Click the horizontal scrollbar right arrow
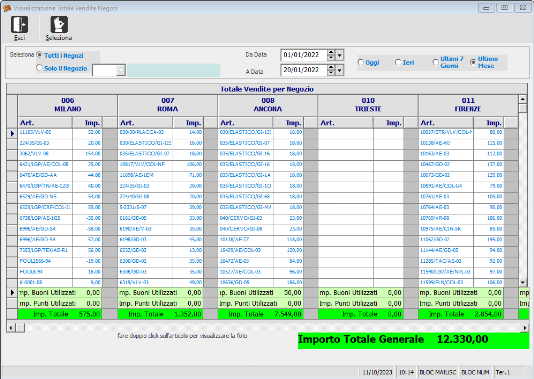The height and width of the screenshot is (379, 534). (524, 328)
